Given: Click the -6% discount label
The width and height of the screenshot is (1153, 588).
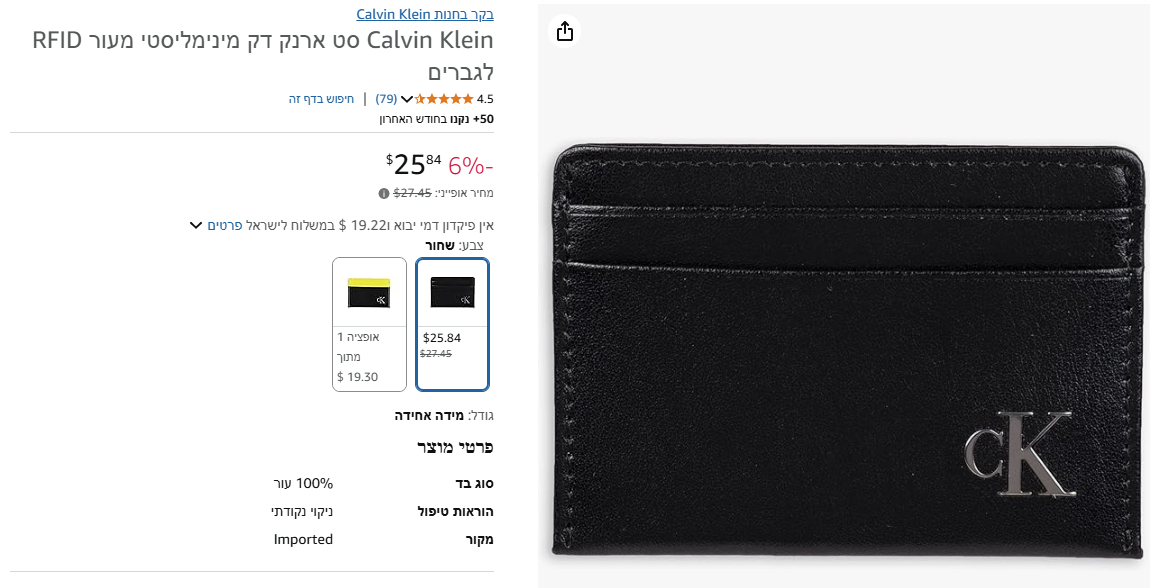Looking at the screenshot, I should click(x=471, y=166).
